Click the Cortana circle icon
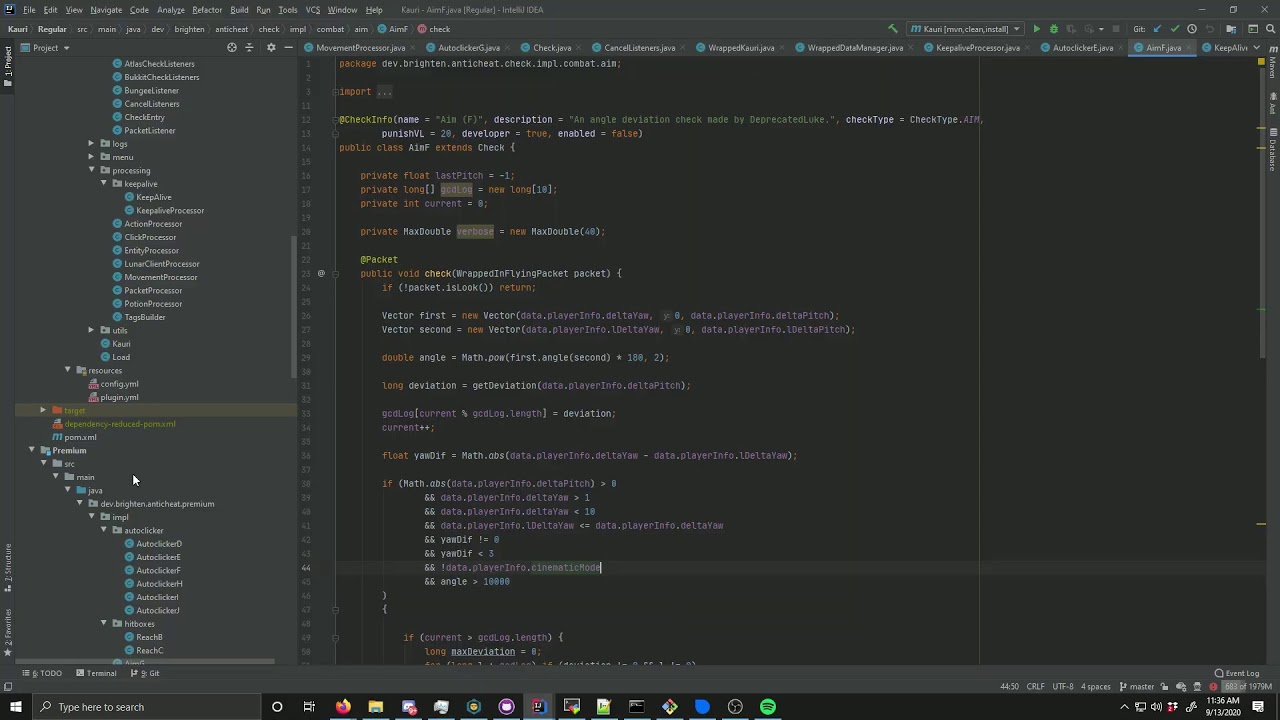This screenshot has height=720, width=1280. (x=277, y=707)
